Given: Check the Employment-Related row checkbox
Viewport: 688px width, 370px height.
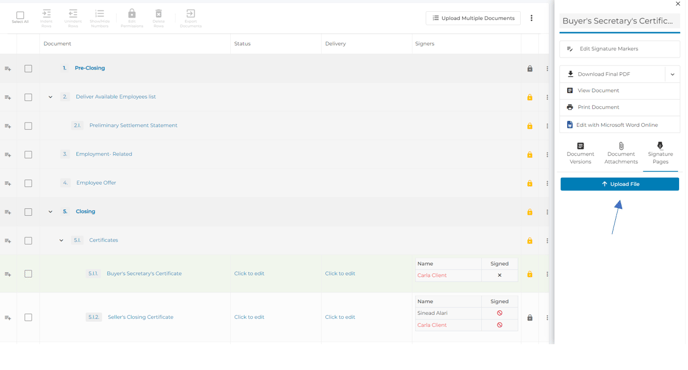Looking at the screenshot, I should (28, 154).
